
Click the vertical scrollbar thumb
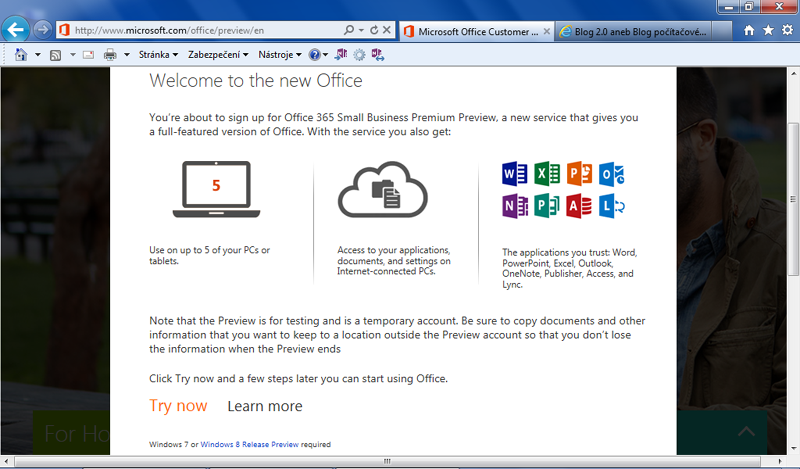point(793,199)
